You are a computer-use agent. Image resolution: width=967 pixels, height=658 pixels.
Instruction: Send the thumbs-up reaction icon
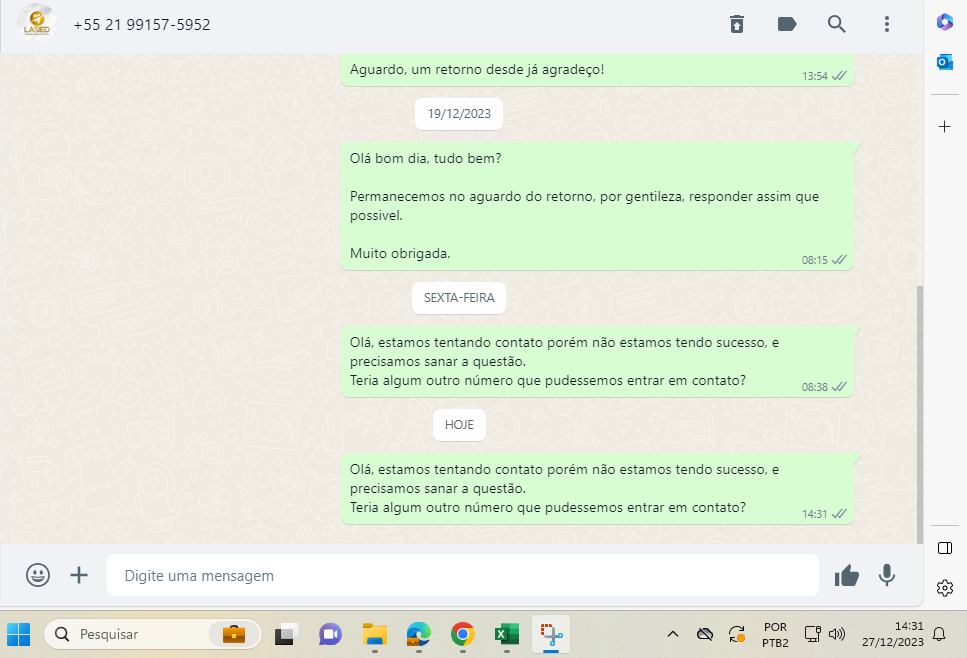847,575
